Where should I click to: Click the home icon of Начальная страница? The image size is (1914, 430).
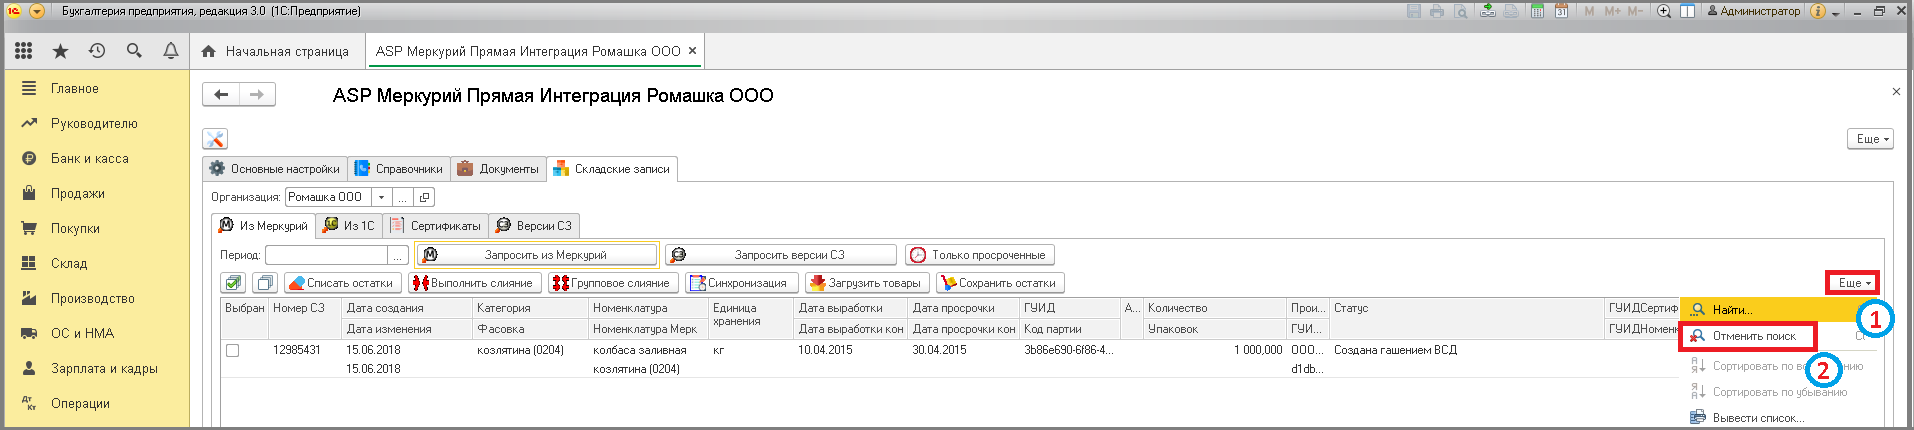(x=208, y=51)
